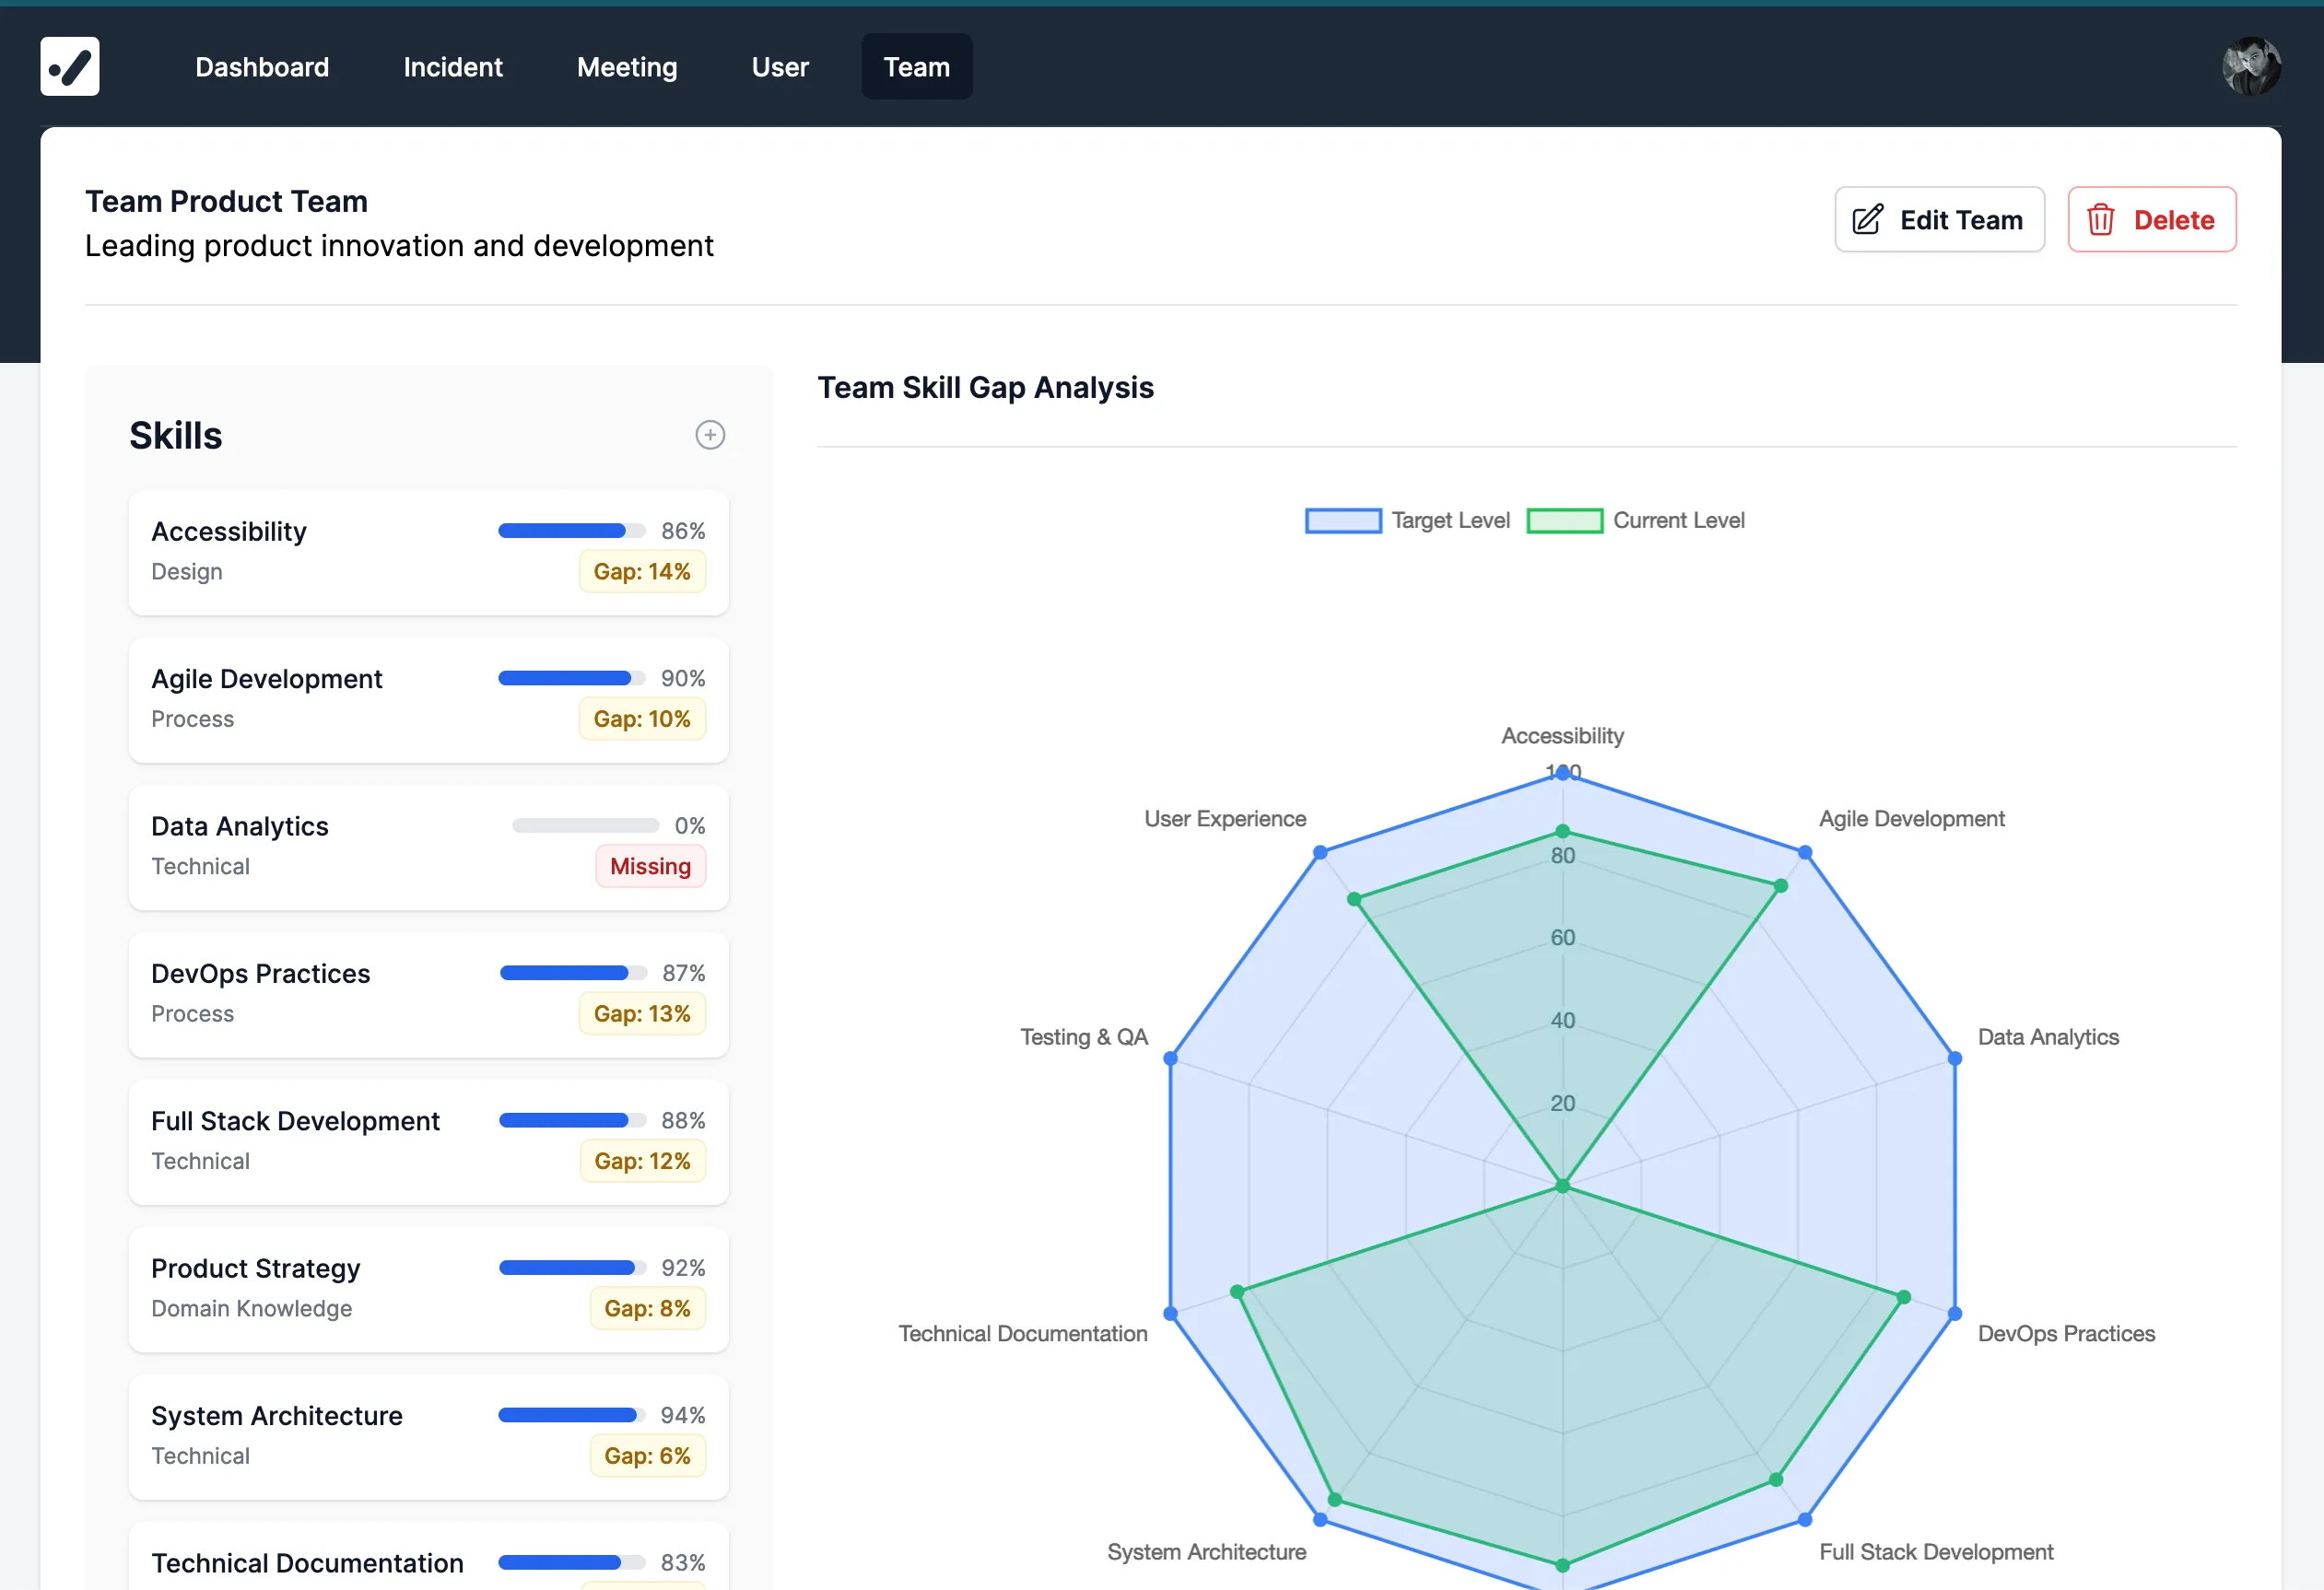This screenshot has height=1590, width=2324.
Task: Click the DevOps Practices progress bar
Action: pos(574,973)
